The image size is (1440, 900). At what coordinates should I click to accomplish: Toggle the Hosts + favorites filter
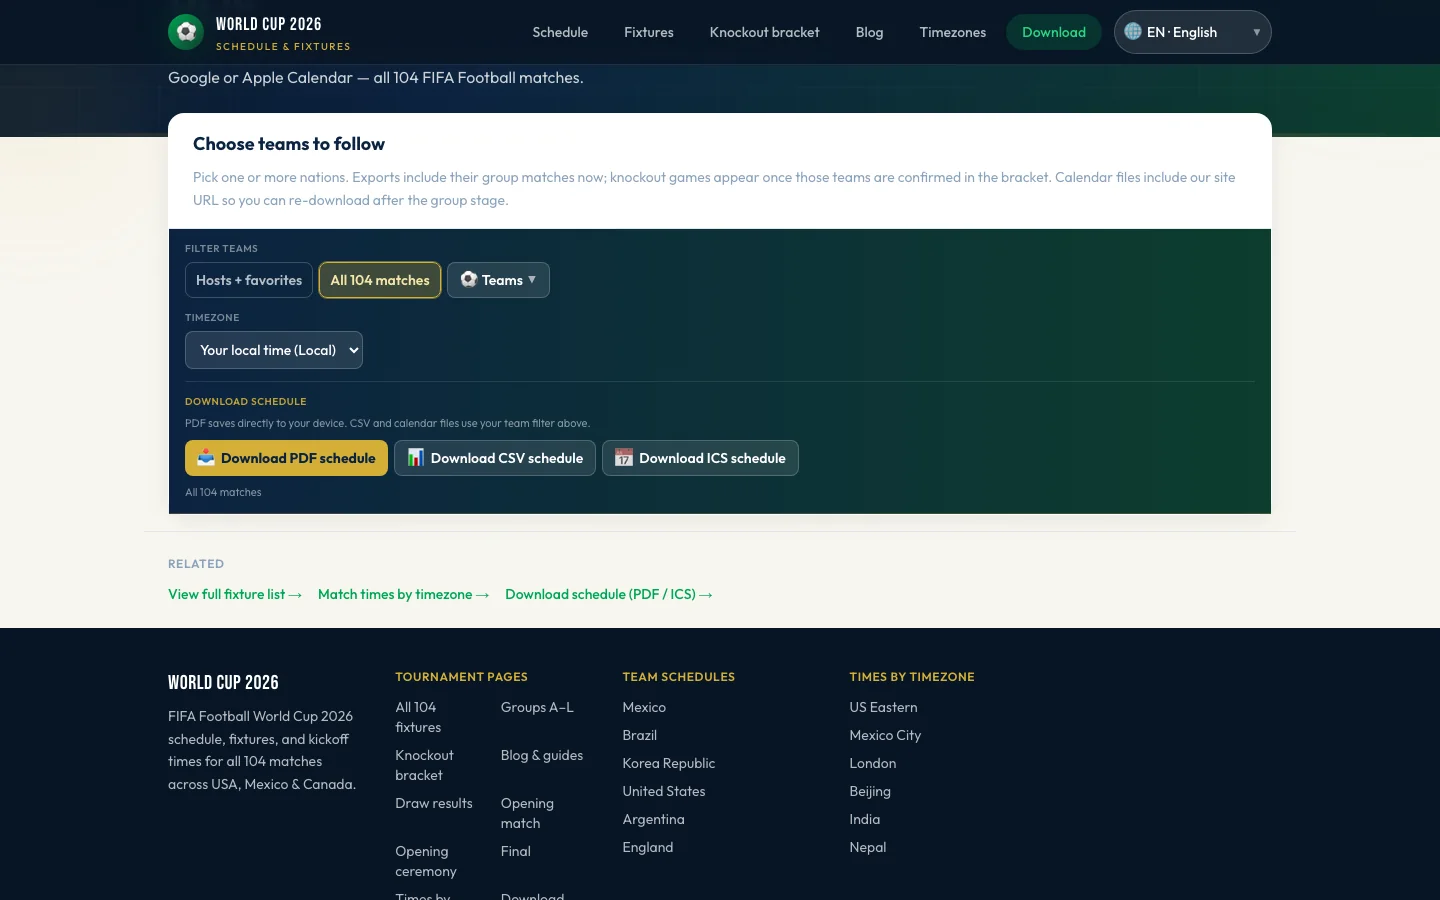point(249,280)
